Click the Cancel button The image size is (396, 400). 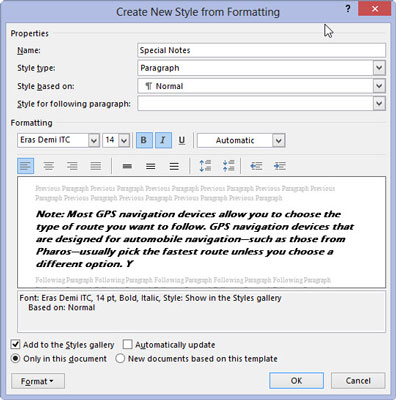358,380
